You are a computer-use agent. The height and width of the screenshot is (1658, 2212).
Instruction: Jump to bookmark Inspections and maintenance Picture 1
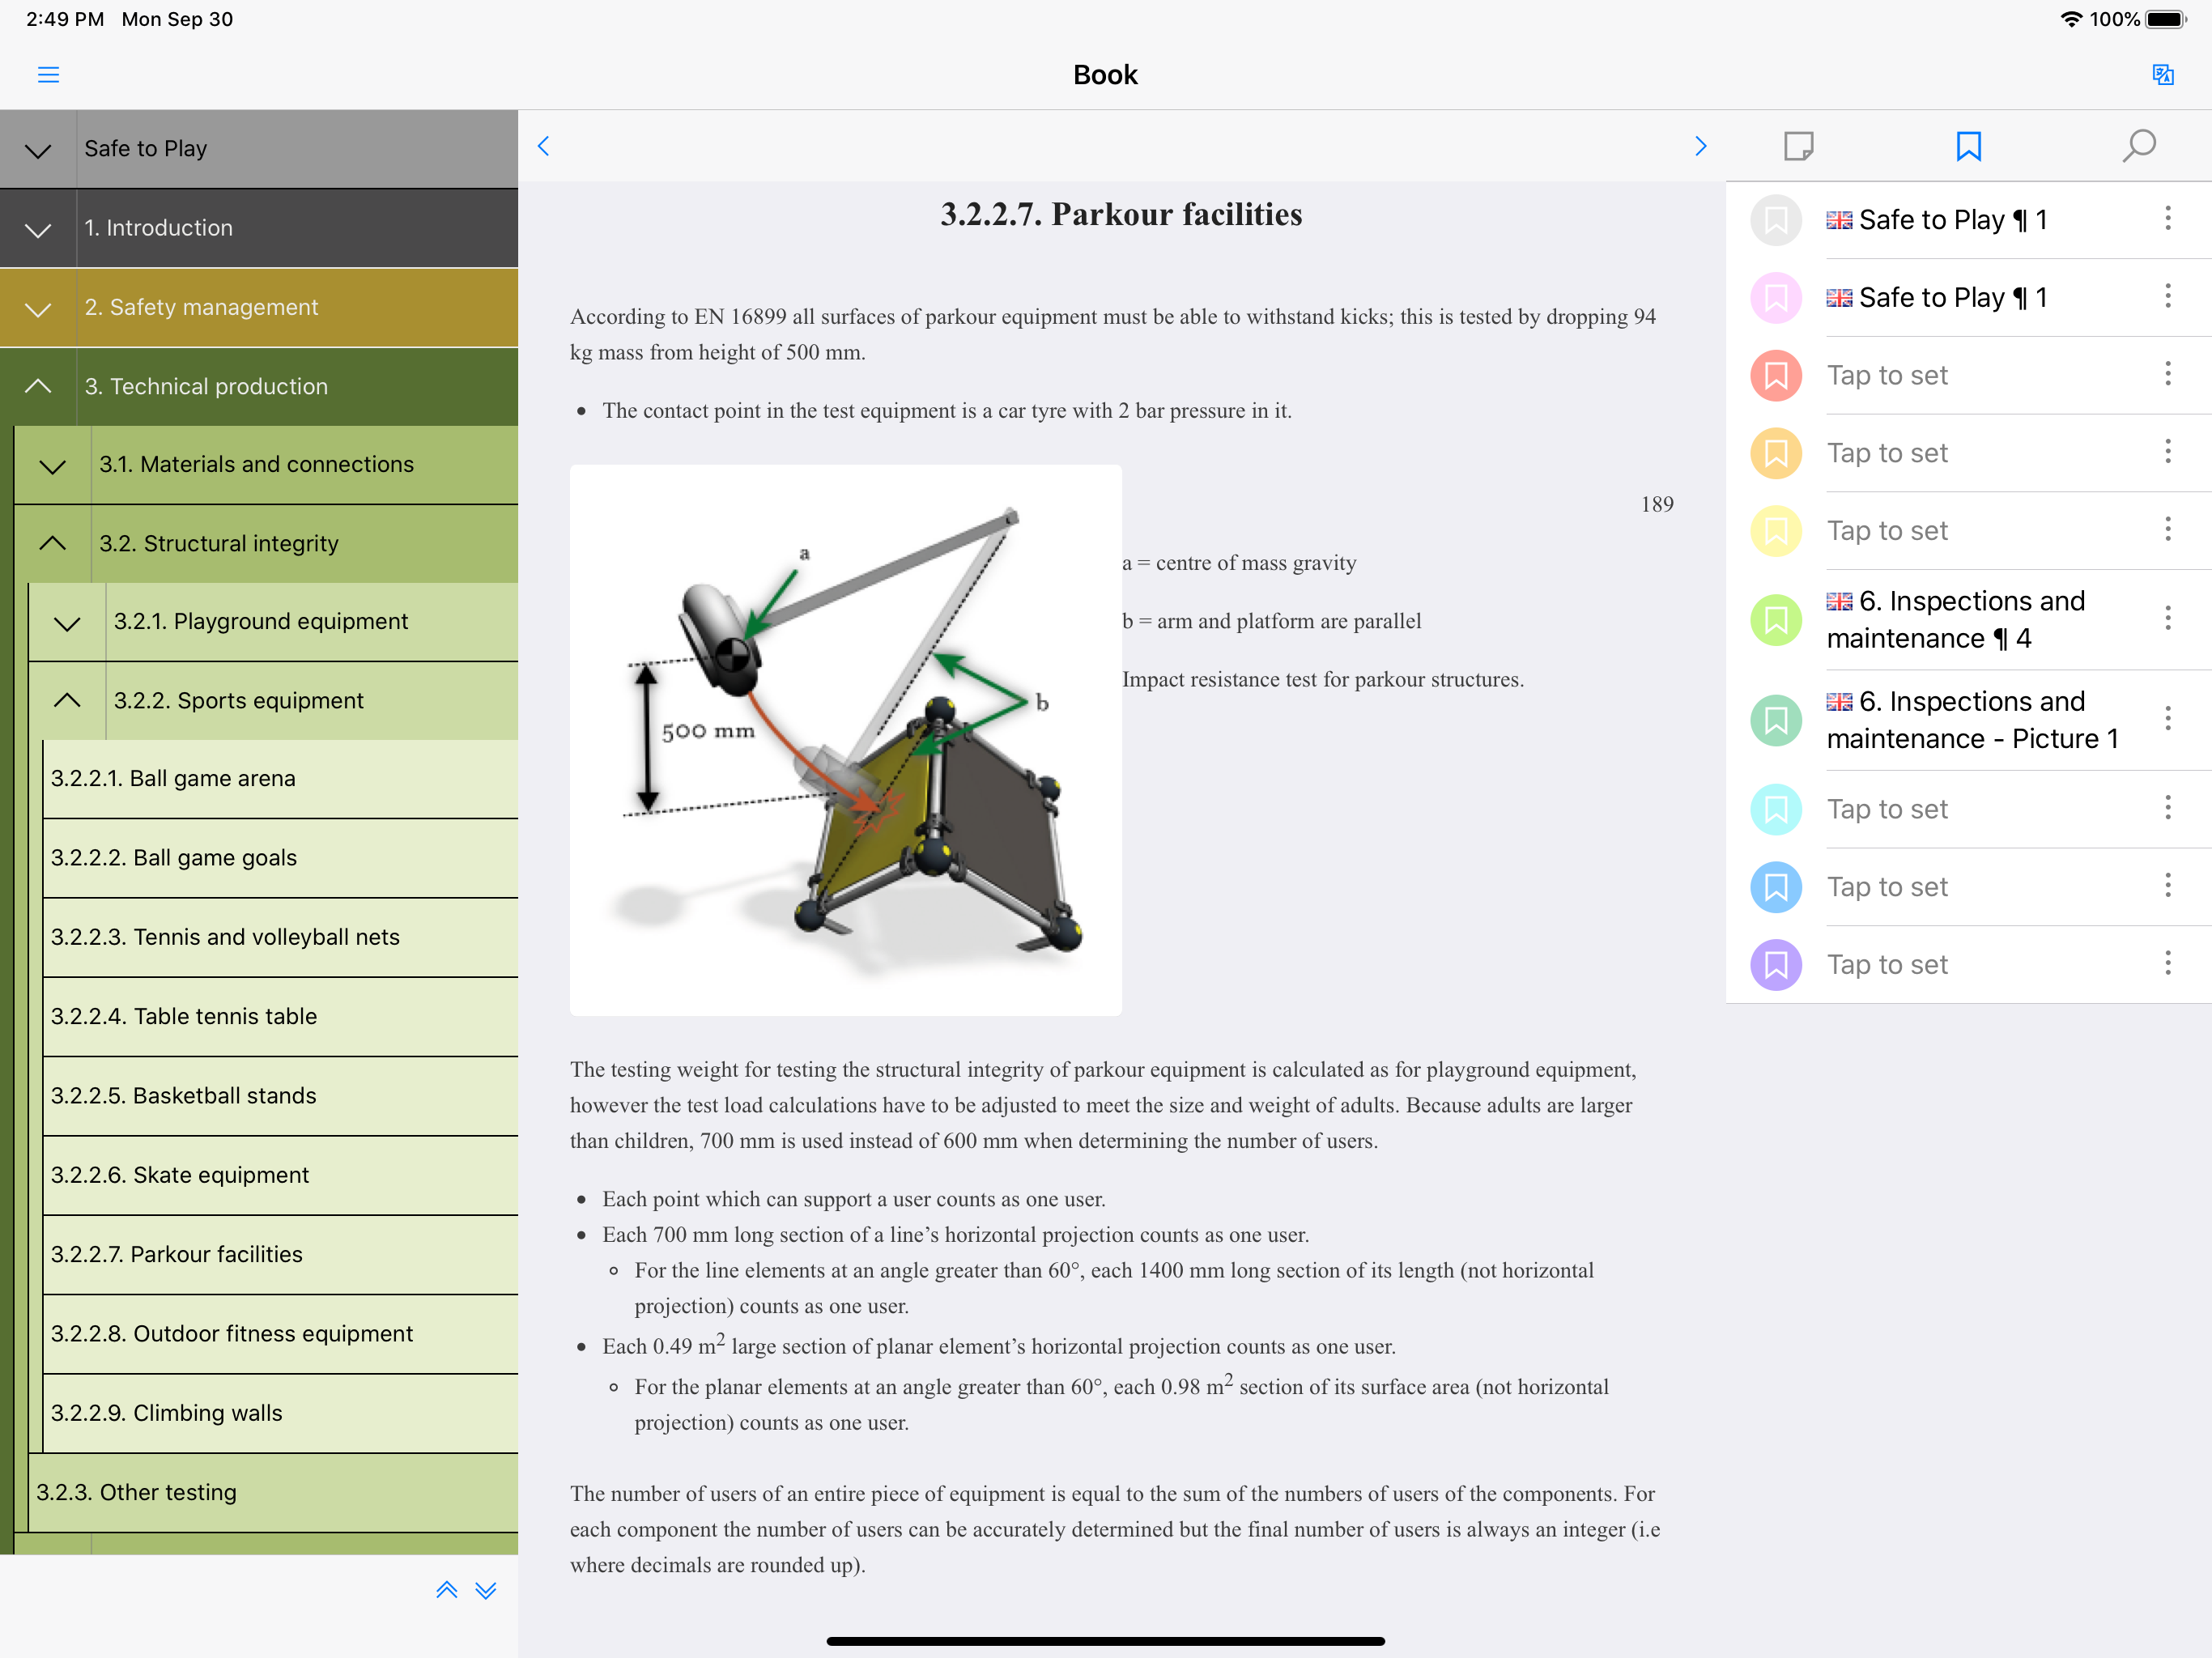click(x=1972, y=720)
